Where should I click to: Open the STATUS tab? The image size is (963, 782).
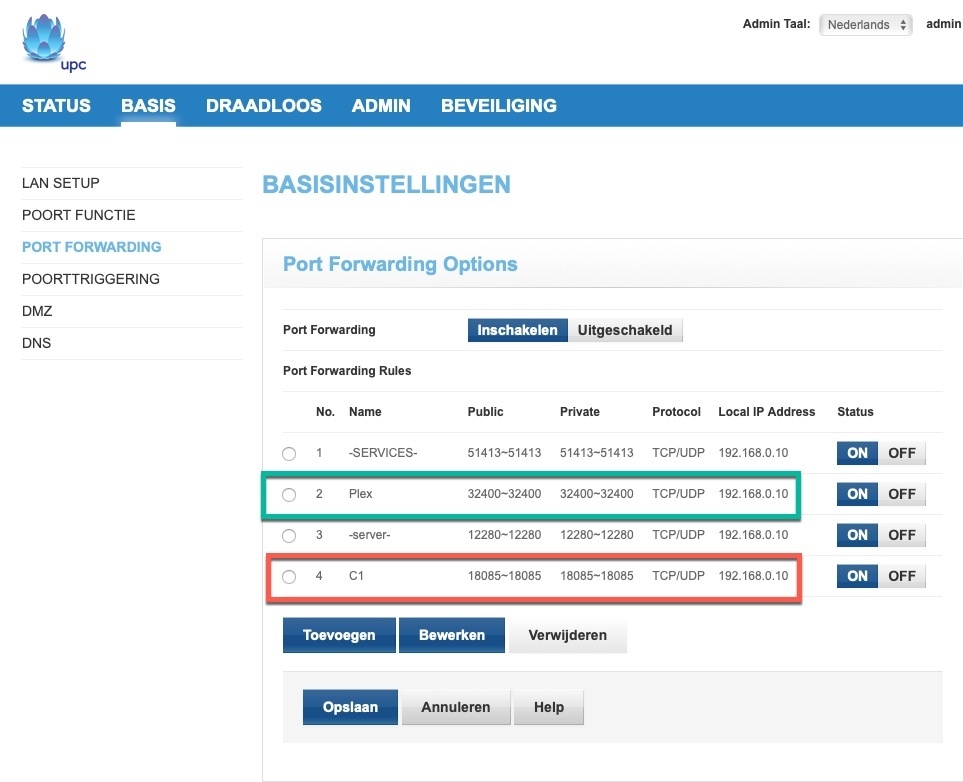[x=56, y=106]
